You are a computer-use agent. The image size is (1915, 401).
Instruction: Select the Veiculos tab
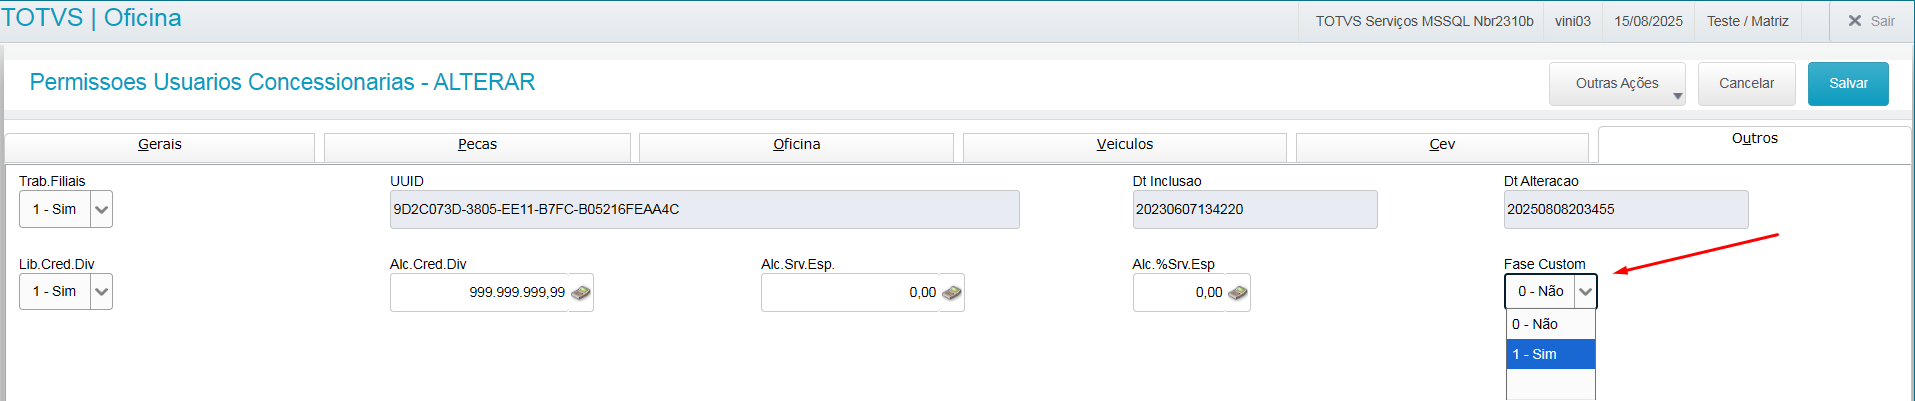coord(1124,145)
